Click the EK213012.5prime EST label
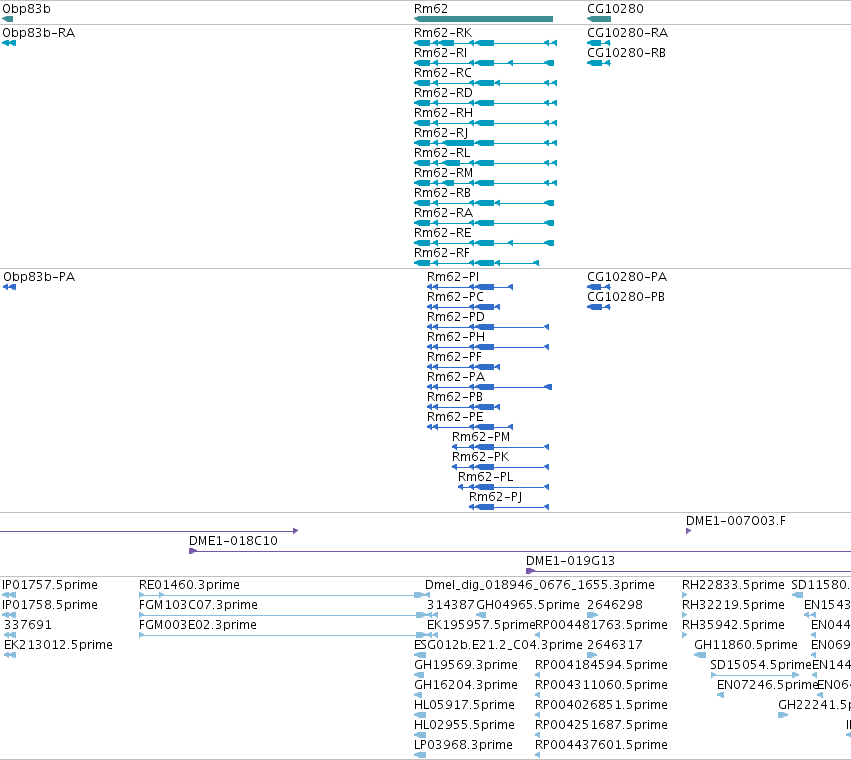The width and height of the screenshot is (851, 760). 58,645
